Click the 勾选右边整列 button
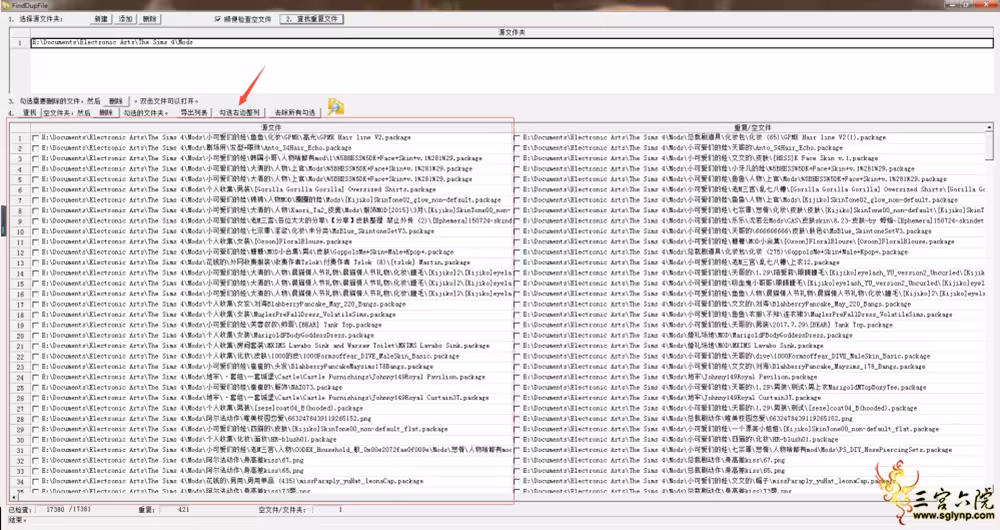Screen dimensions: 1000x530 [x=240, y=113]
